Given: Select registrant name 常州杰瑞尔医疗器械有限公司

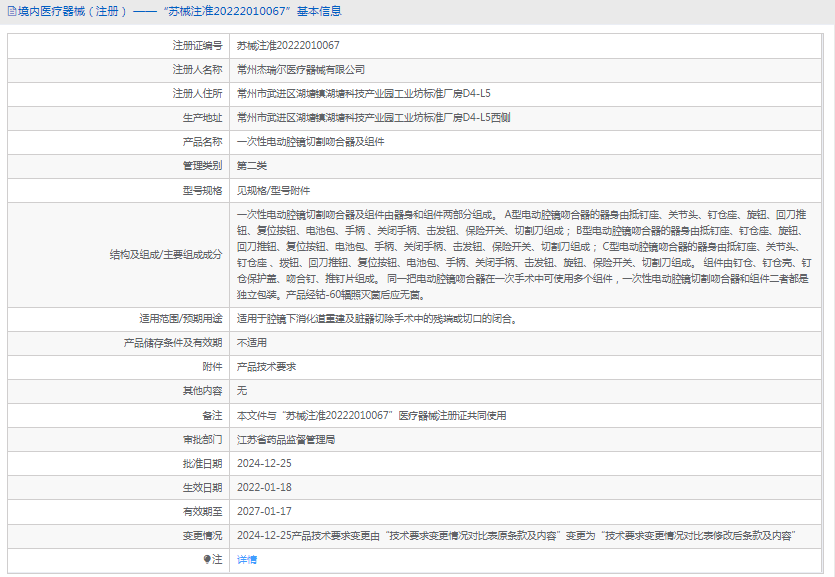Looking at the screenshot, I should pyautogui.click(x=301, y=70).
